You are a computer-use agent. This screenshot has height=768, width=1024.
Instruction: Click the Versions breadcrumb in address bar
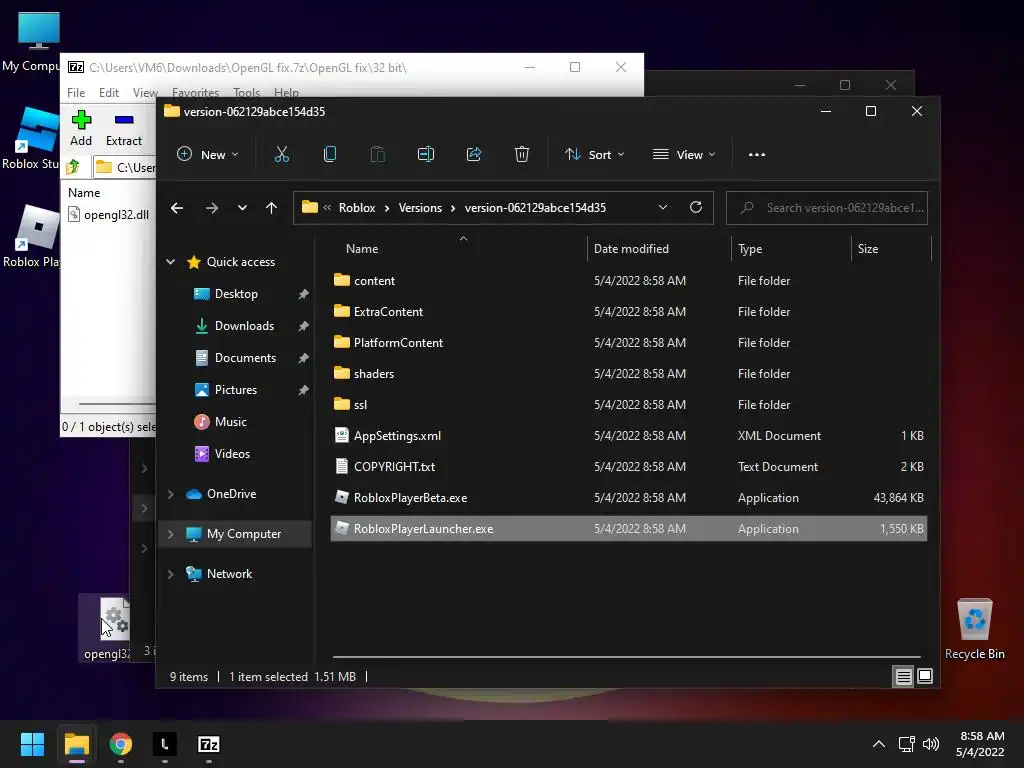coord(420,208)
